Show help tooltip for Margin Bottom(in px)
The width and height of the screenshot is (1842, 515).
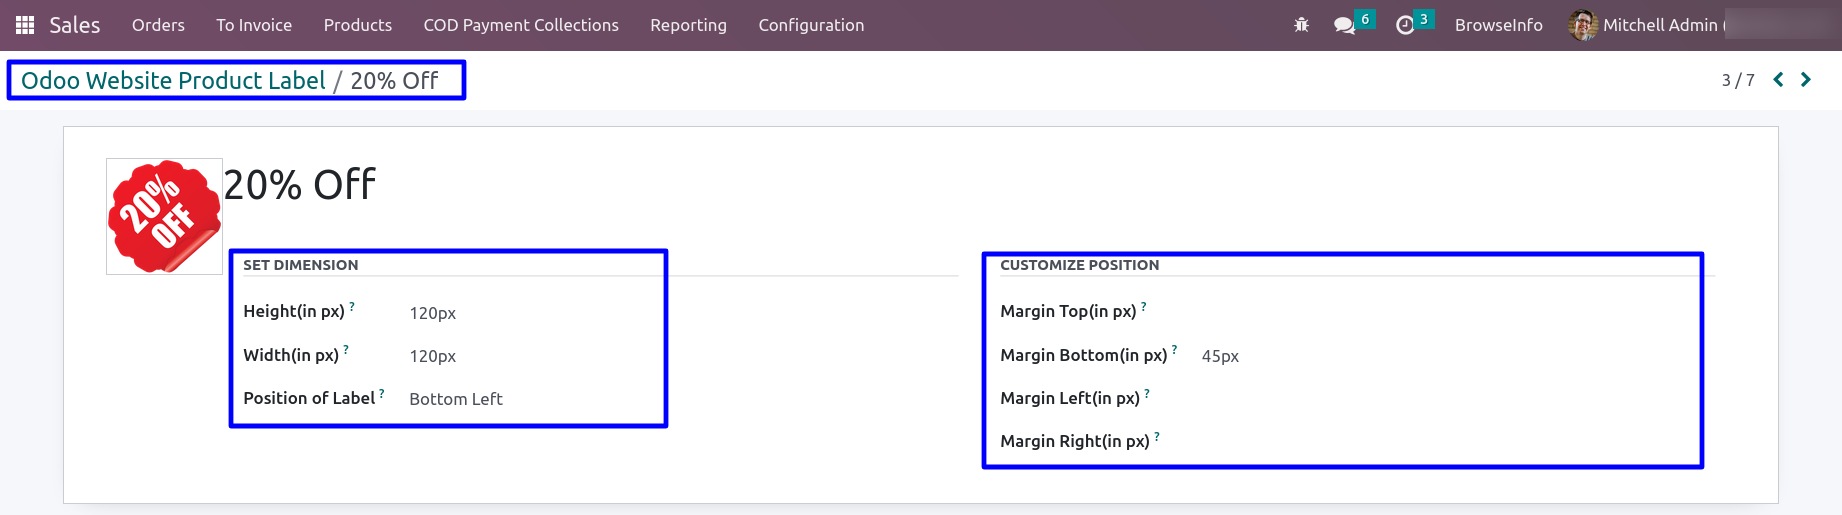1175,351
